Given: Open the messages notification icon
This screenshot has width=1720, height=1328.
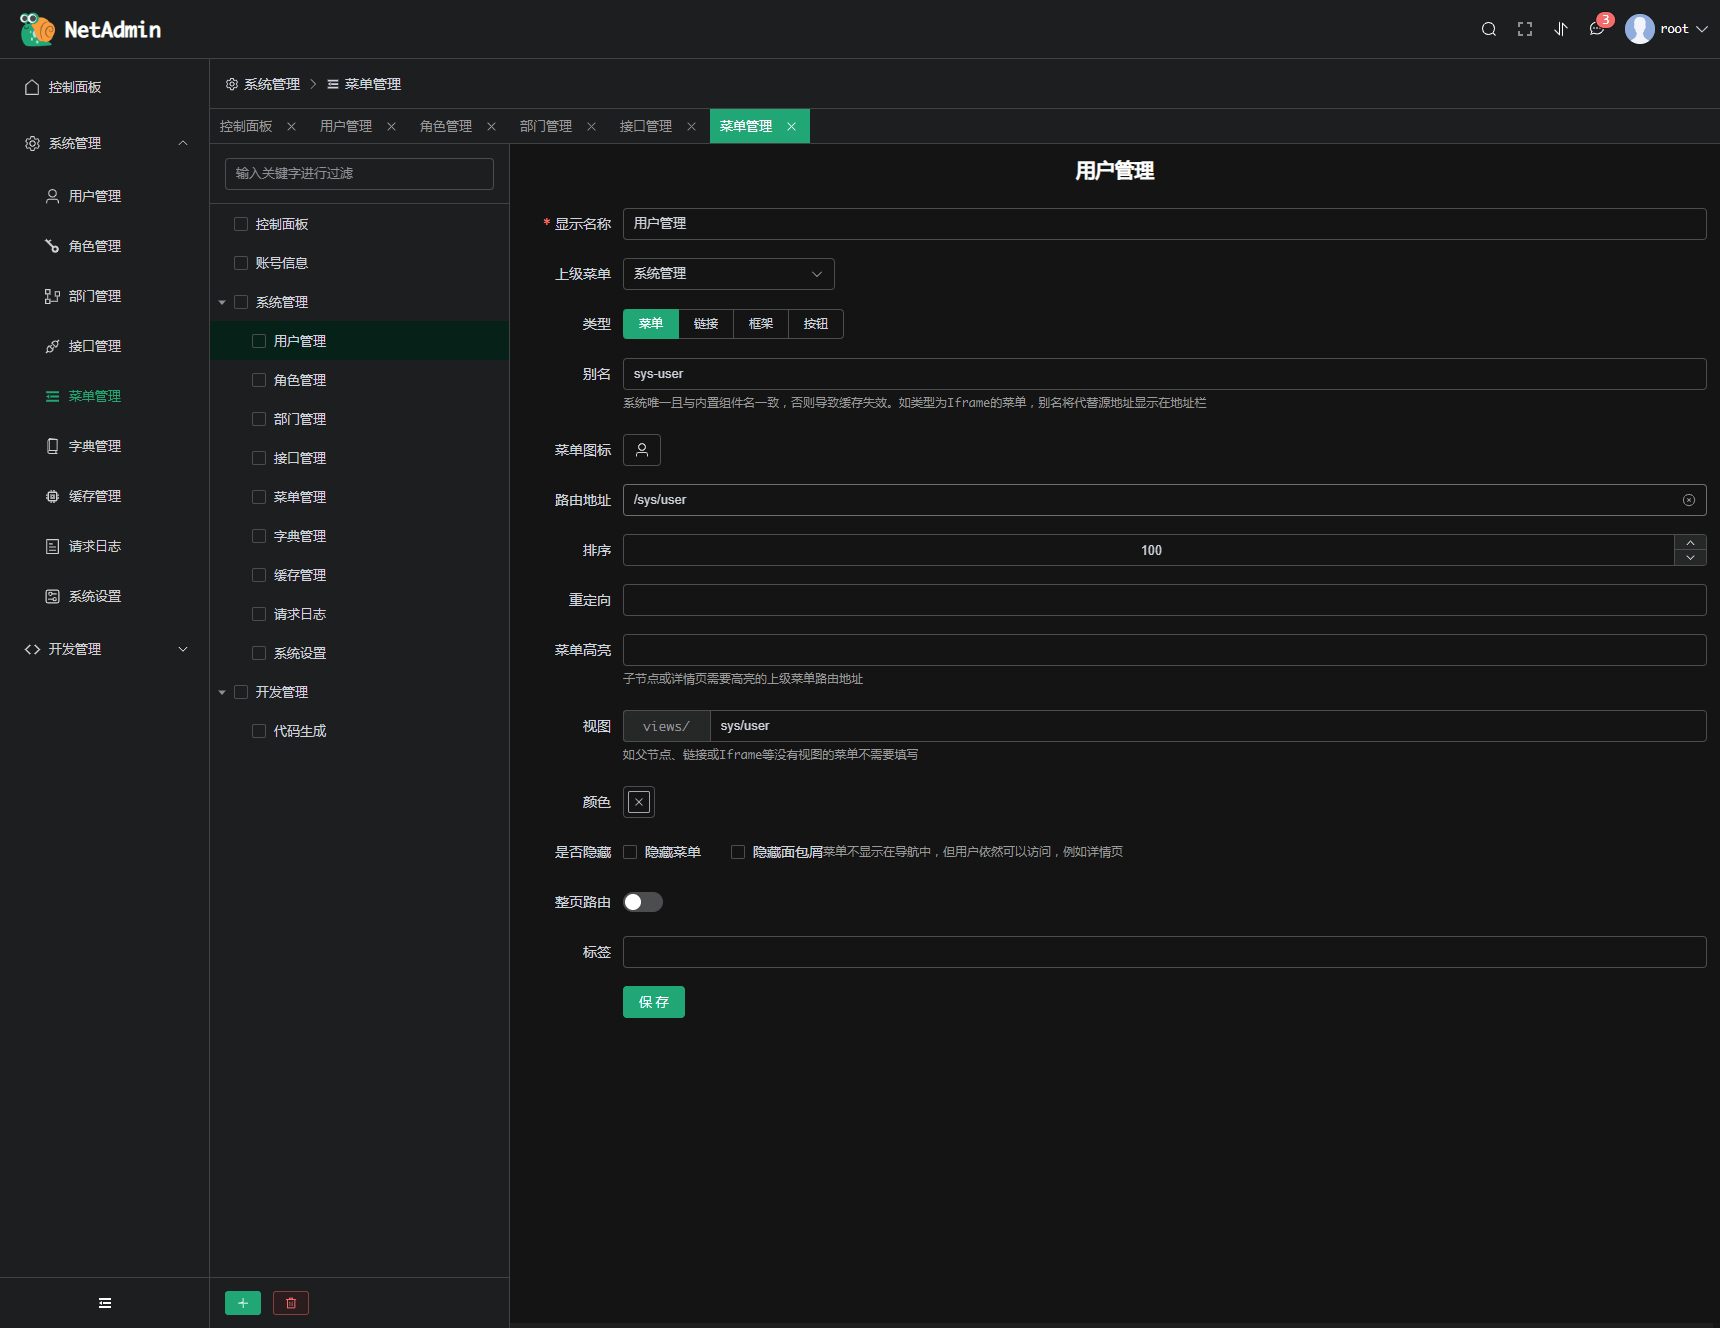Looking at the screenshot, I should click(1596, 29).
